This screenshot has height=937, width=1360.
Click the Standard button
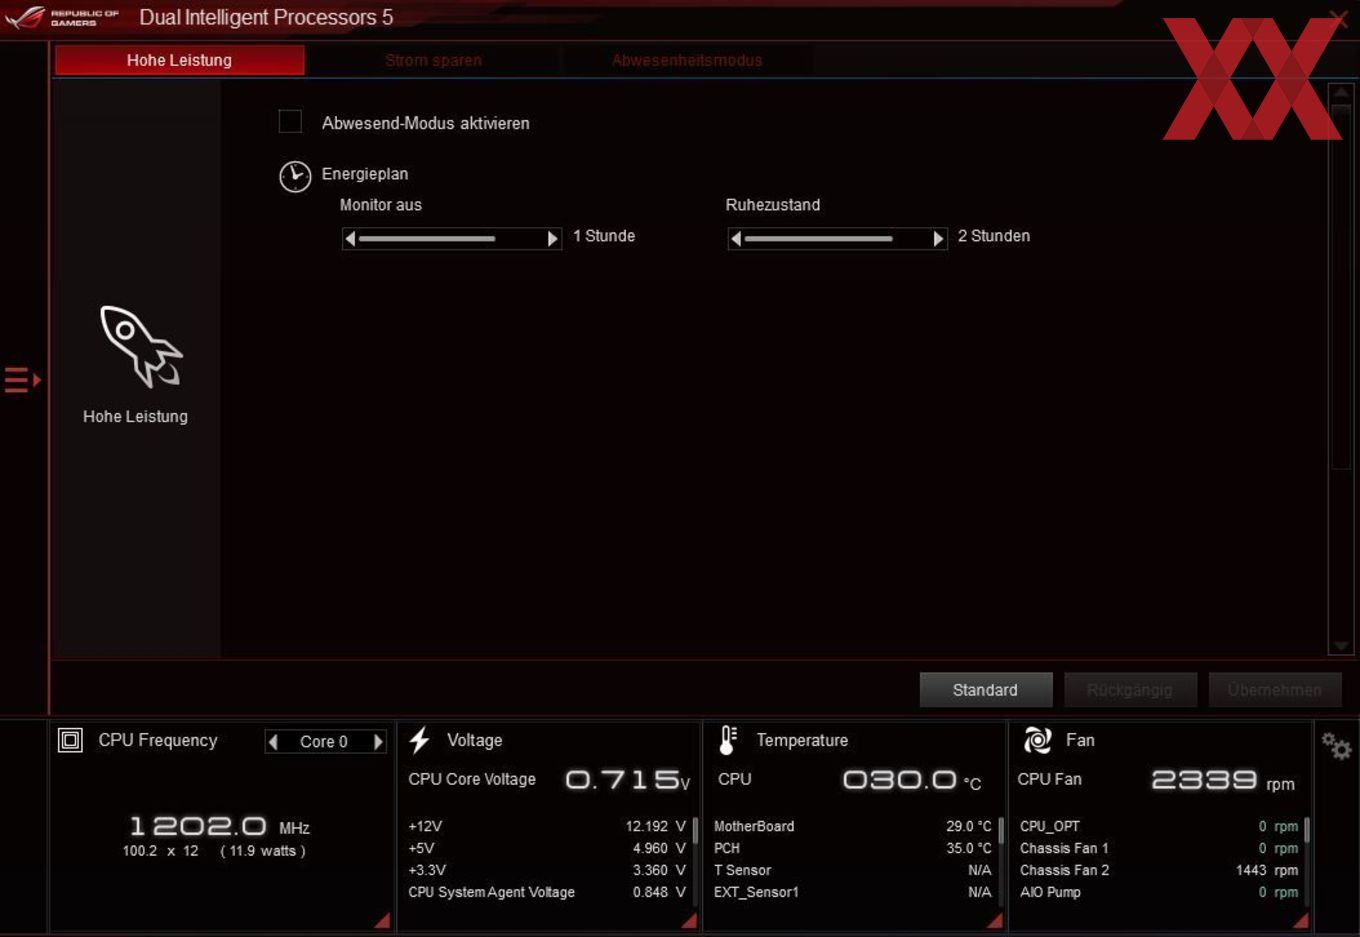(986, 689)
